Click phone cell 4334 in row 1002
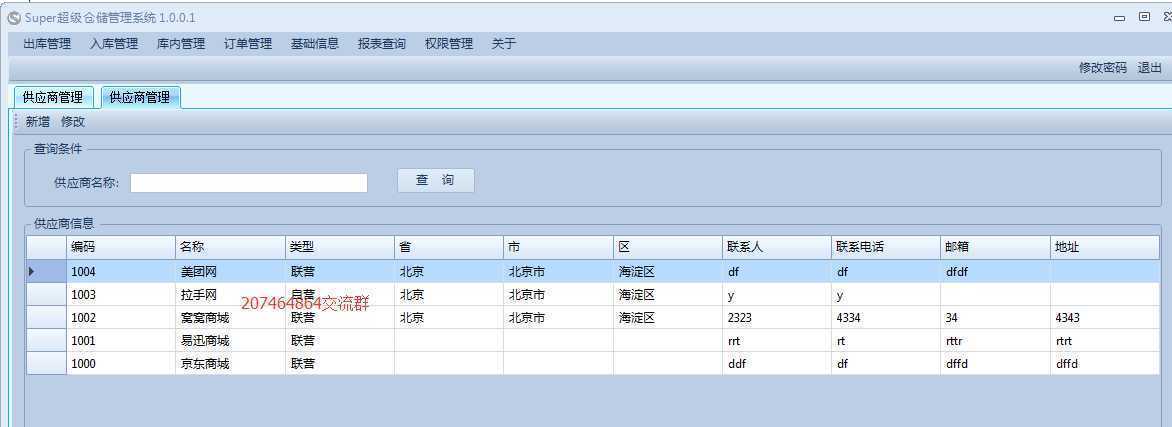 [886, 318]
